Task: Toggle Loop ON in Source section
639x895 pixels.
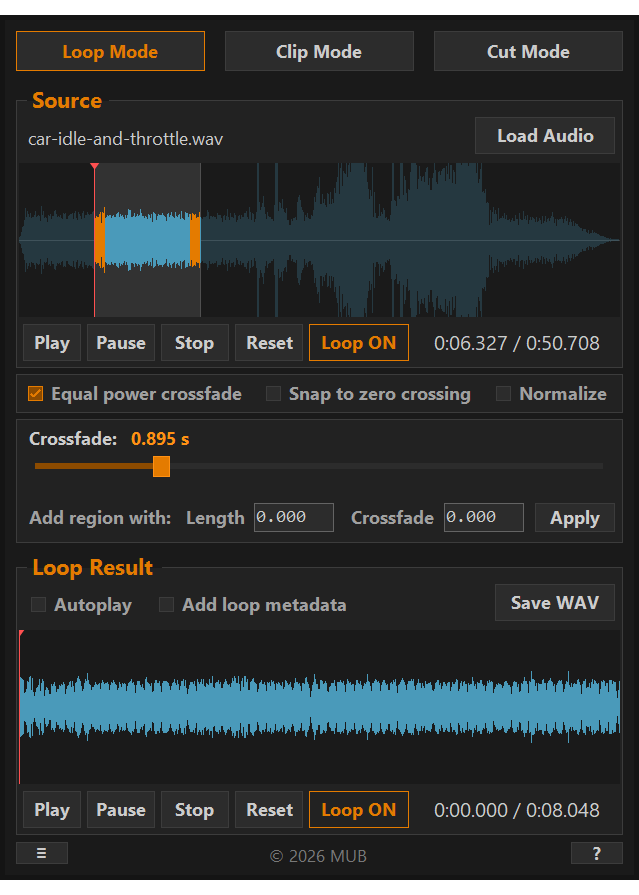Action: pos(359,342)
